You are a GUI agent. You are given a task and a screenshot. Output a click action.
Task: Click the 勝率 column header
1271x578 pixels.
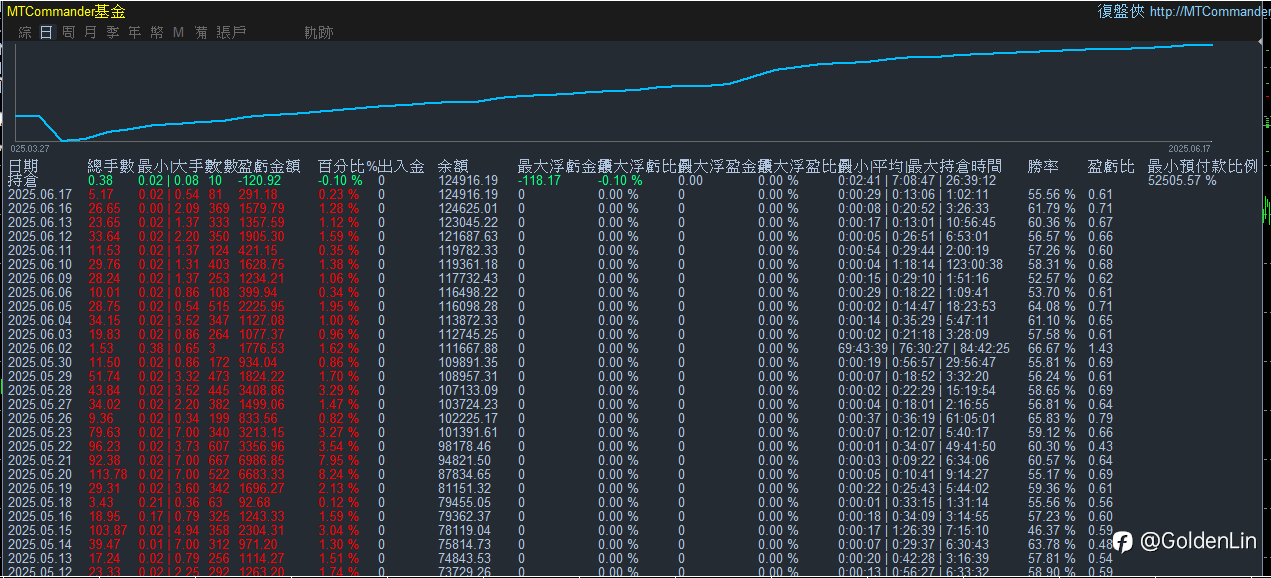pyautogui.click(x=1043, y=166)
